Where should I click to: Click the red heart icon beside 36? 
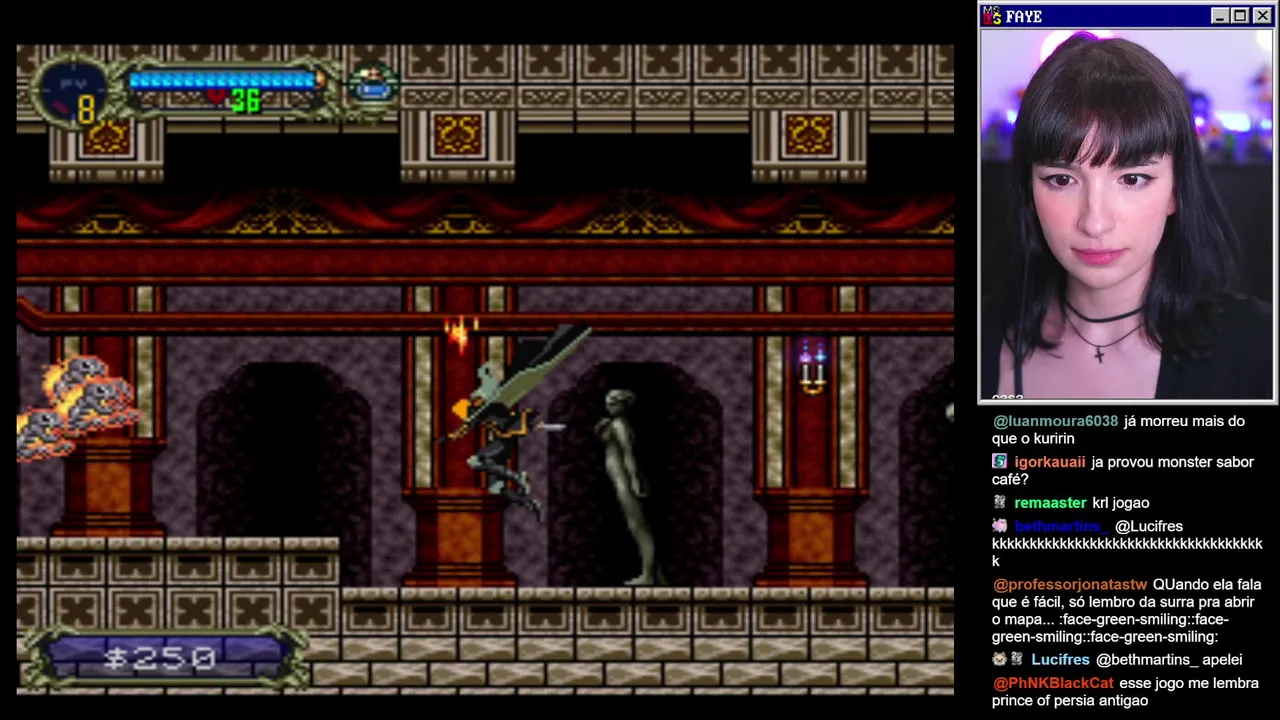pos(217,98)
